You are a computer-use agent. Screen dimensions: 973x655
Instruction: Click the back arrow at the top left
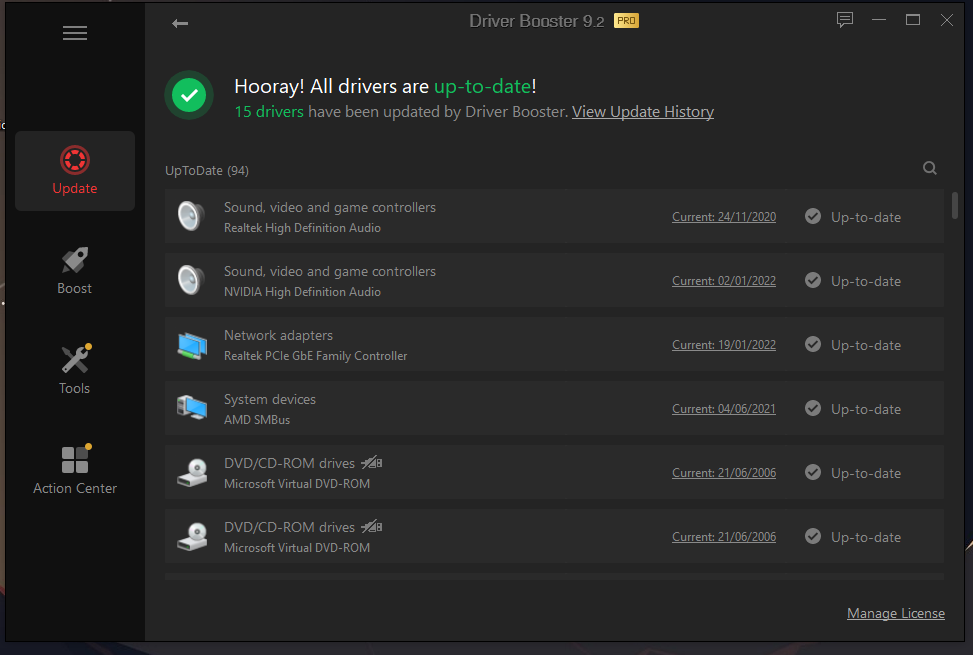click(180, 22)
